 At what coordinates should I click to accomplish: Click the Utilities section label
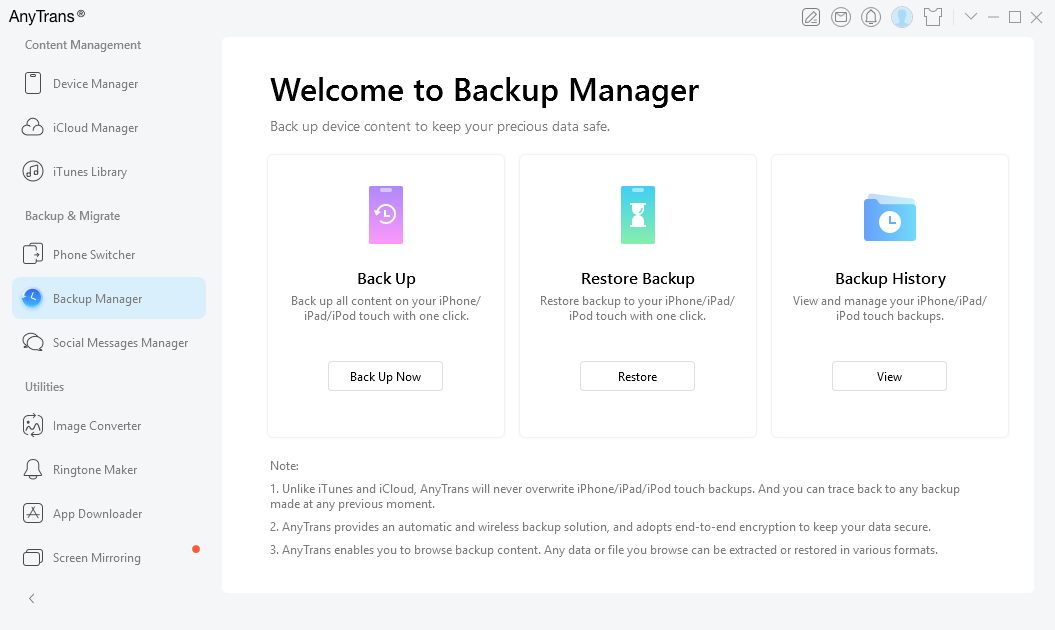pyautogui.click(x=44, y=387)
